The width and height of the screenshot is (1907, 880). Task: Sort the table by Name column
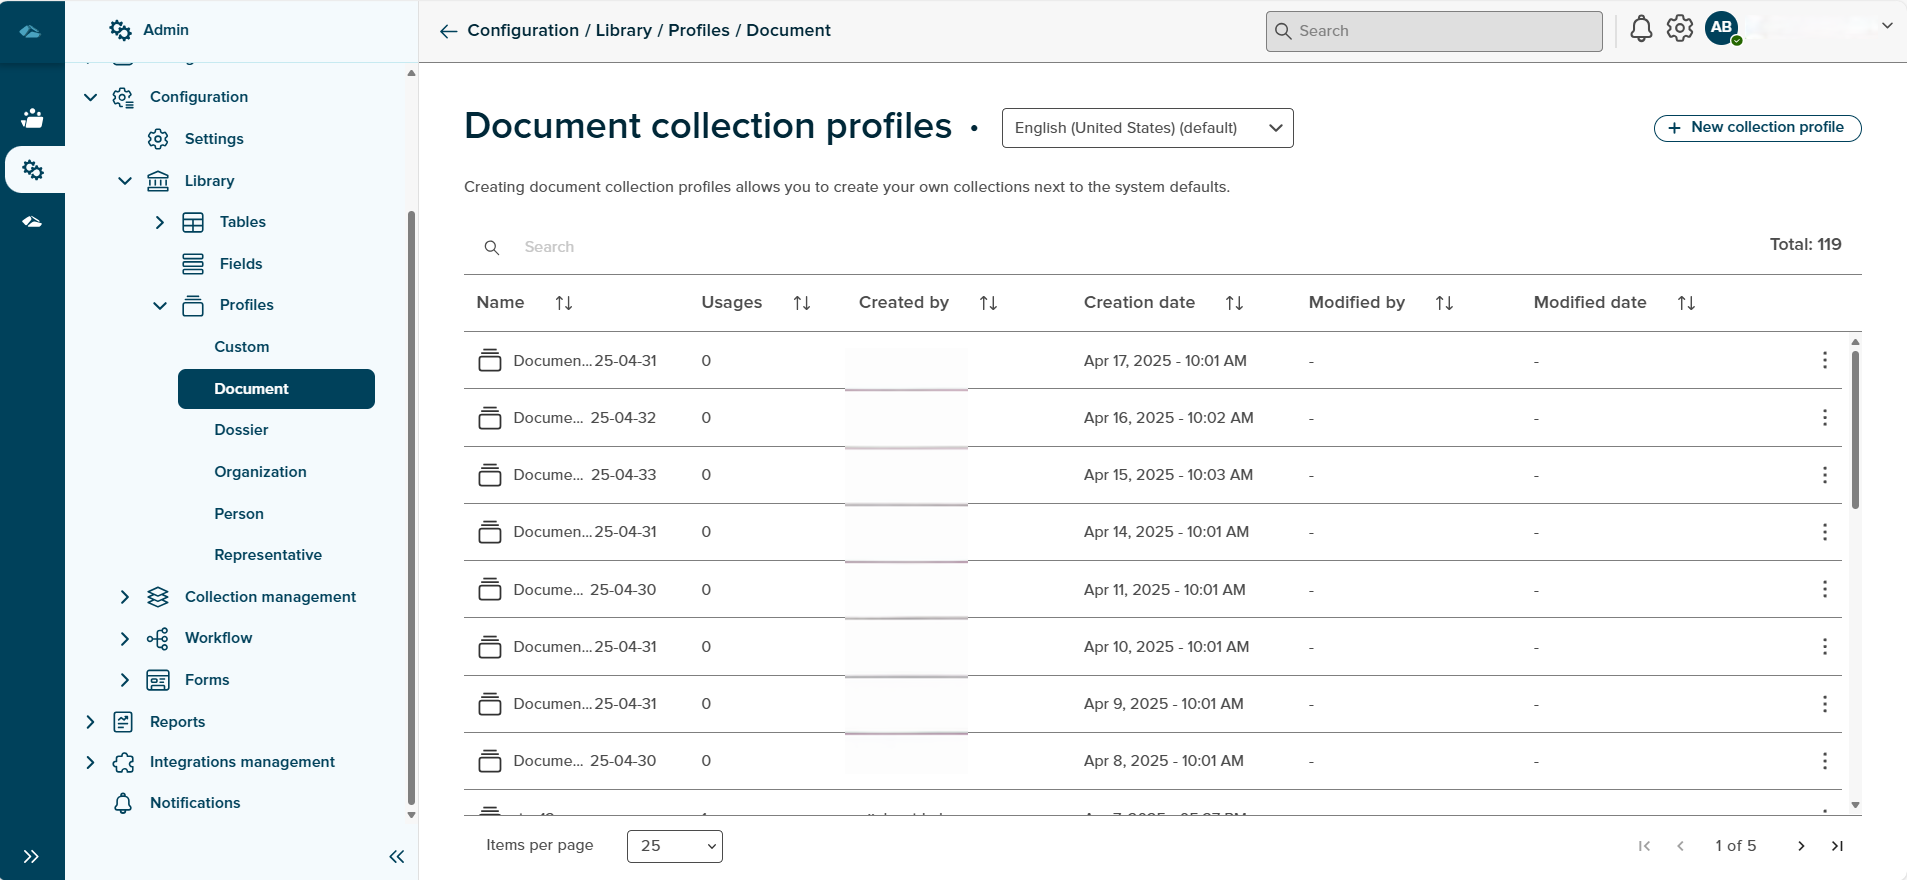(x=564, y=303)
